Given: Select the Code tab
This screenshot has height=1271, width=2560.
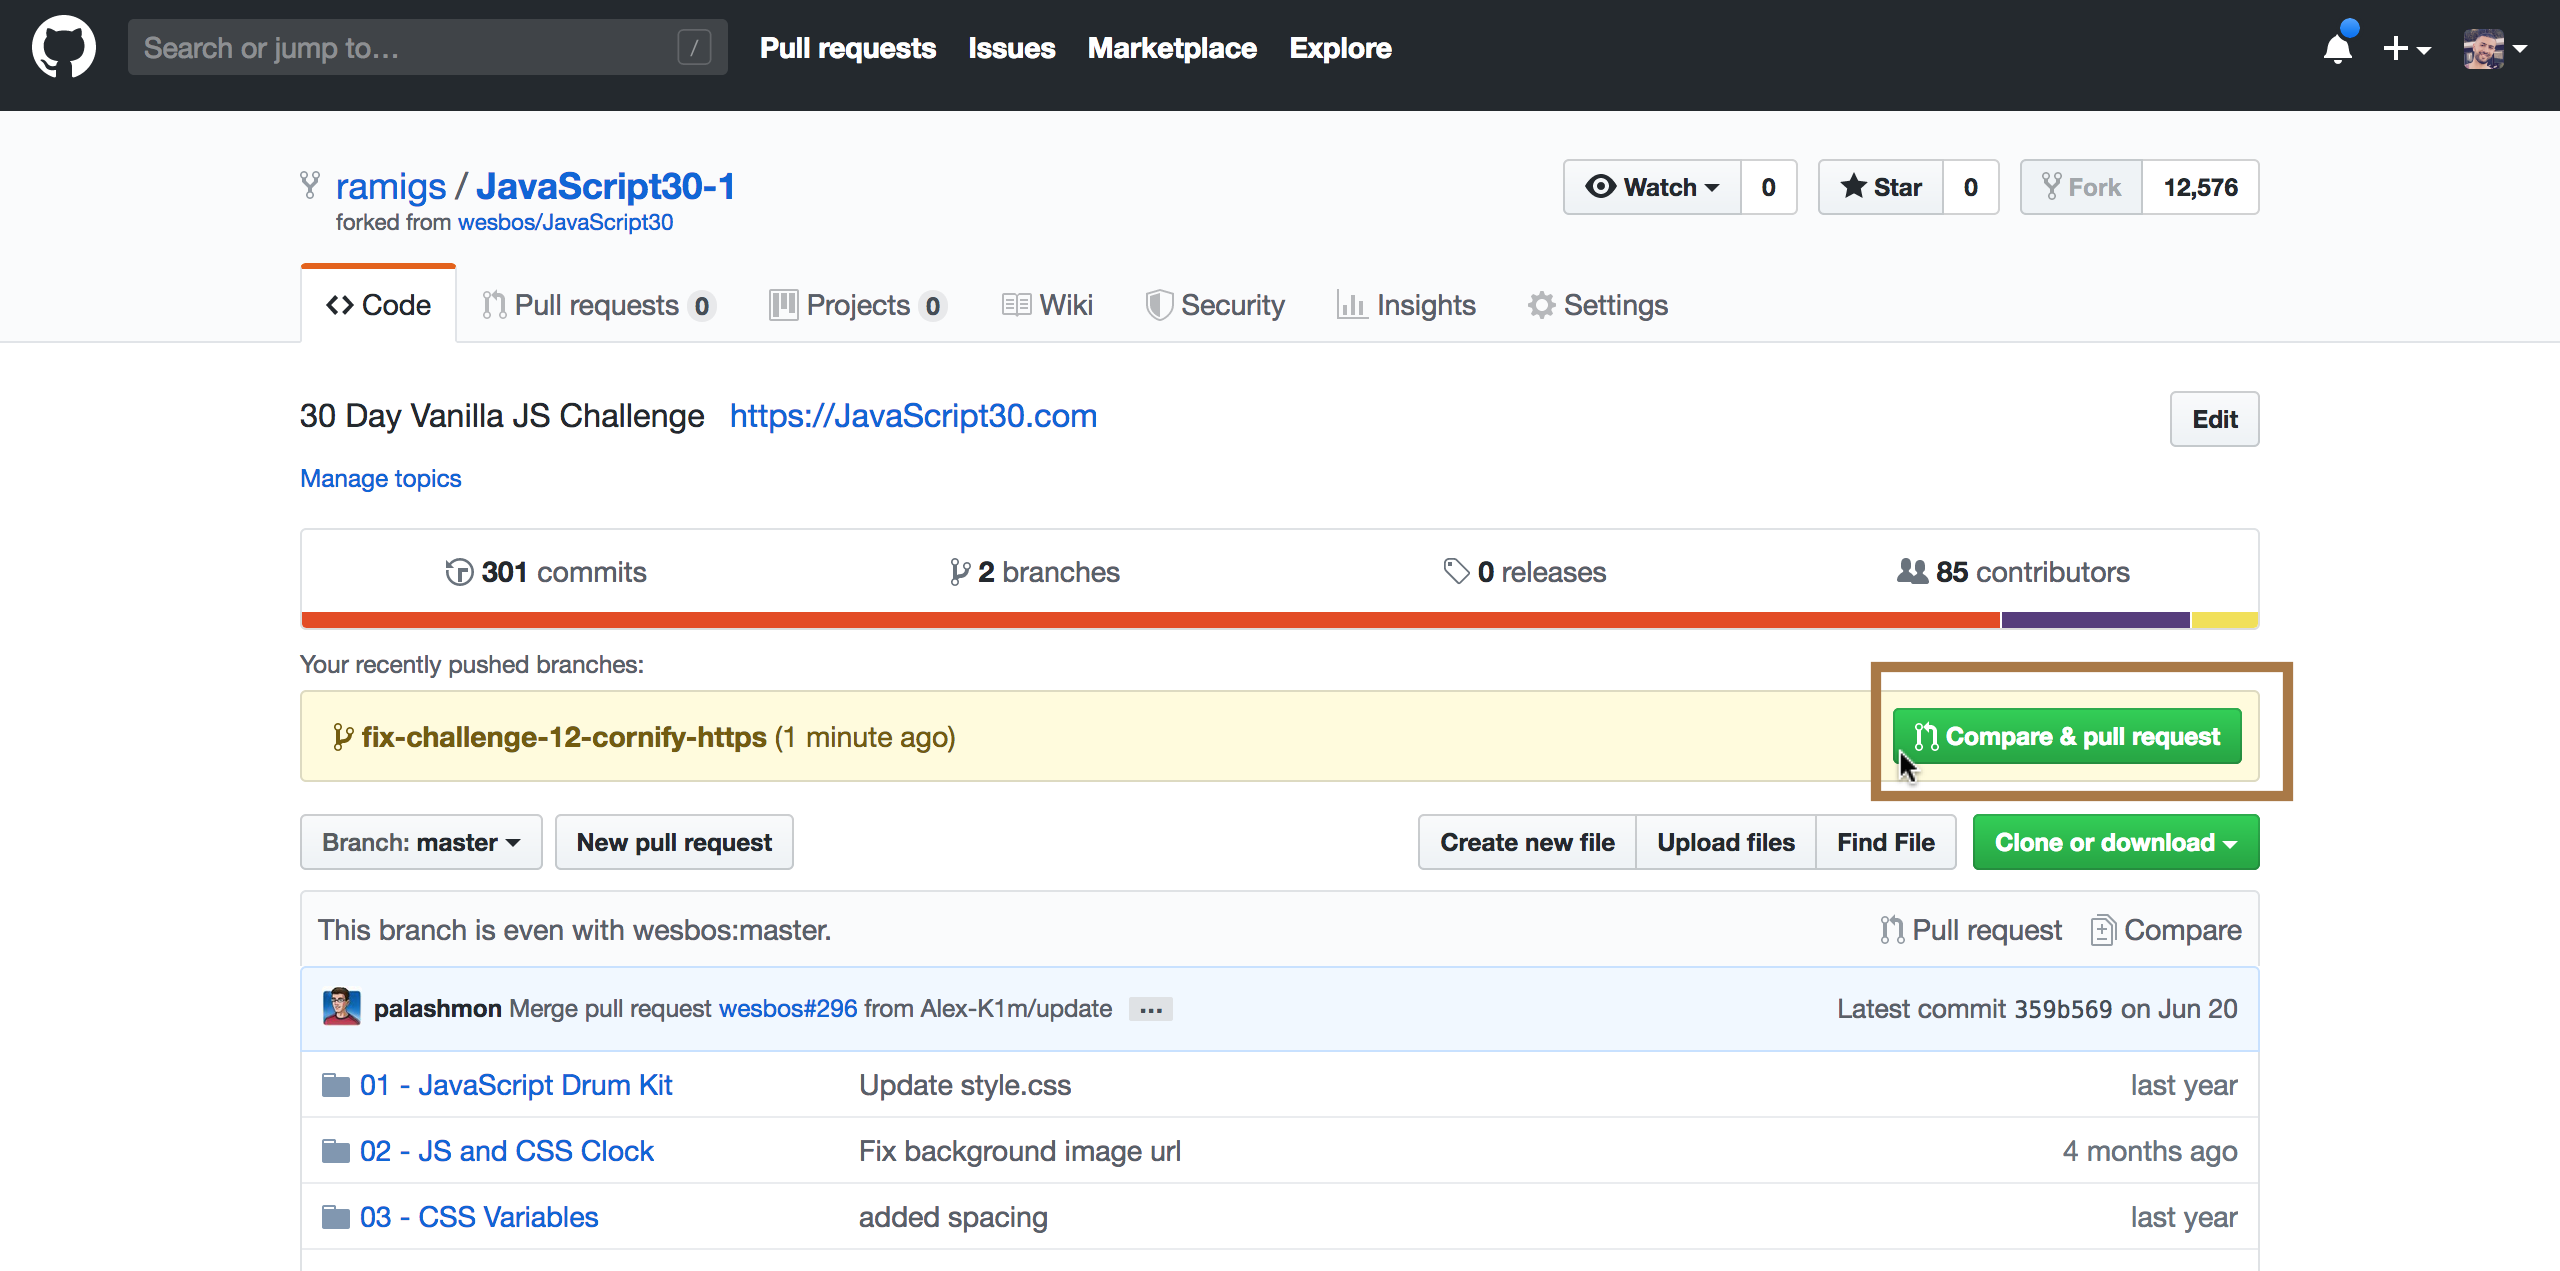Looking at the screenshot, I should [378, 305].
